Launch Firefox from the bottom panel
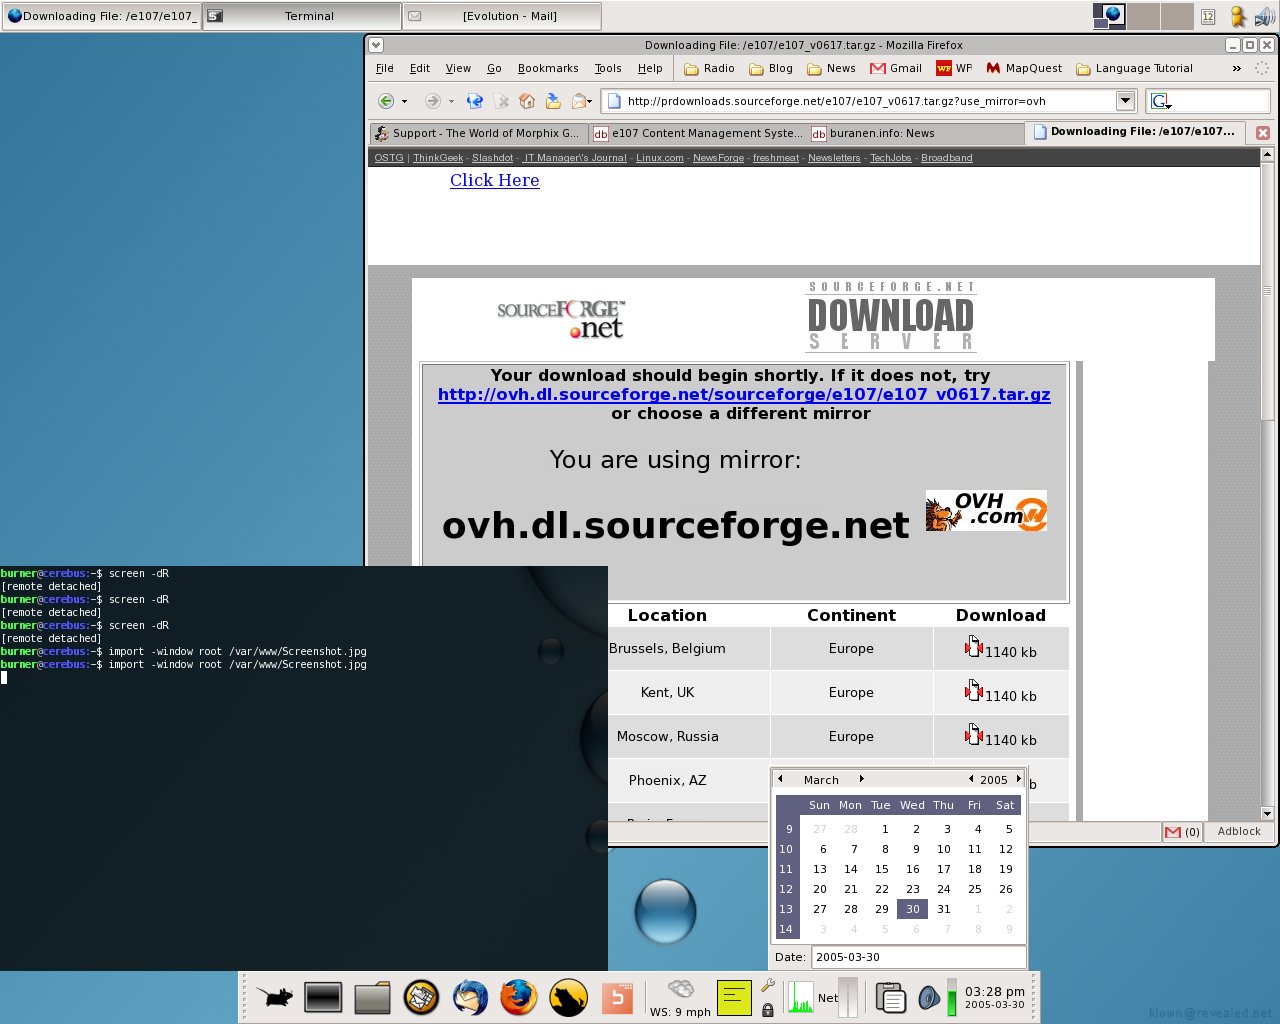The height and width of the screenshot is (1024, 1280). (x=518, y=997)
